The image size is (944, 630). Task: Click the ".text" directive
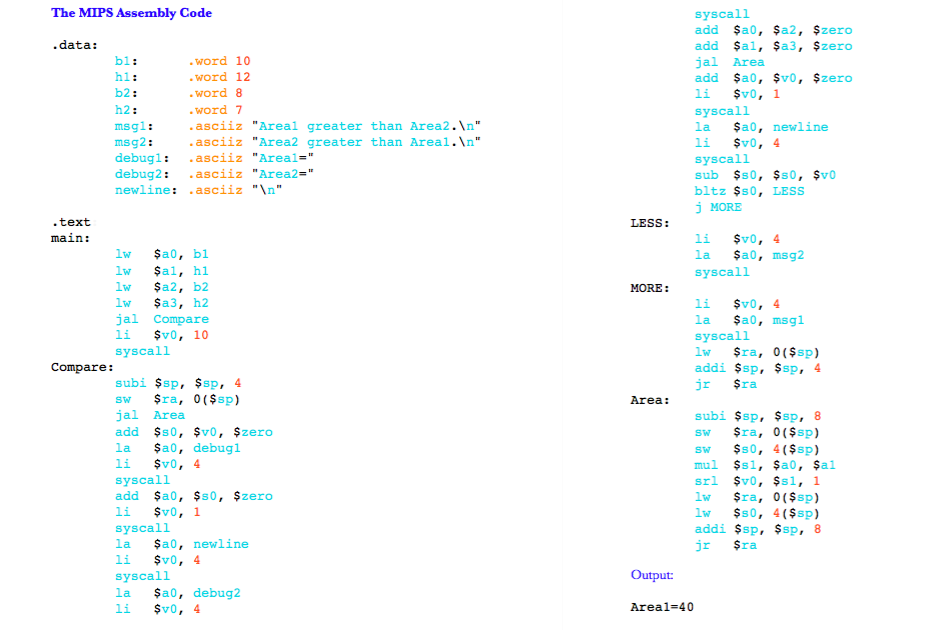pyautogui.click(x=71, y=222)
